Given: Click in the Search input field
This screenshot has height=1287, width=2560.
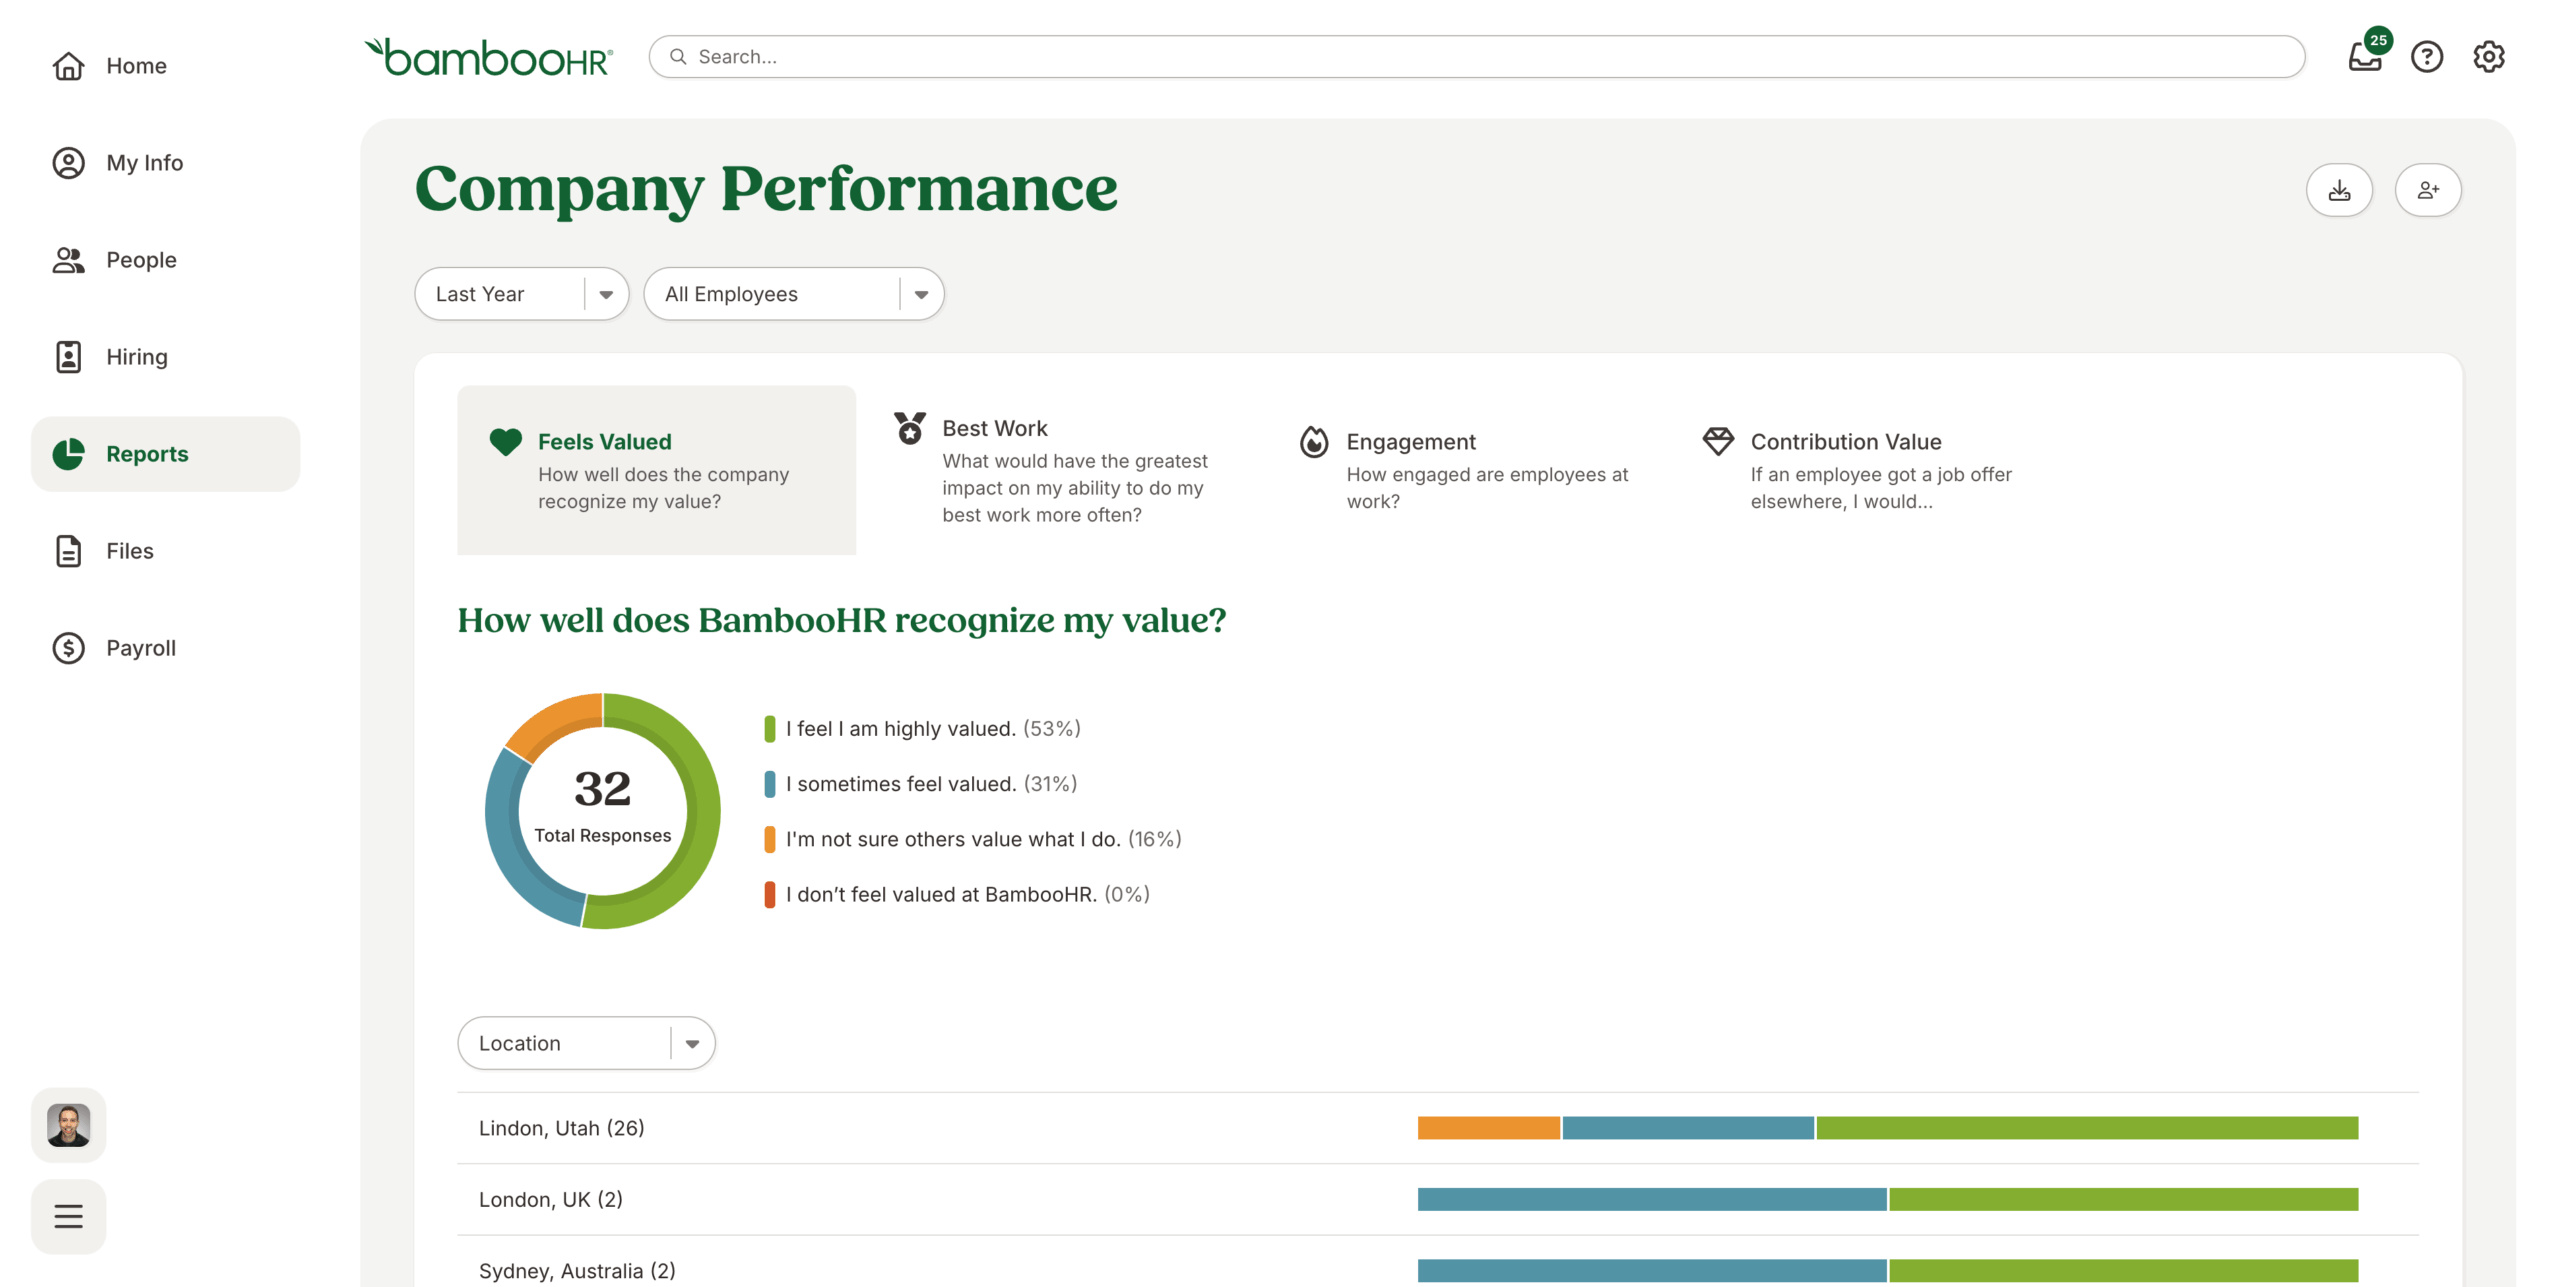Looking at the screenshot, I should click(x=1476, y=57).
